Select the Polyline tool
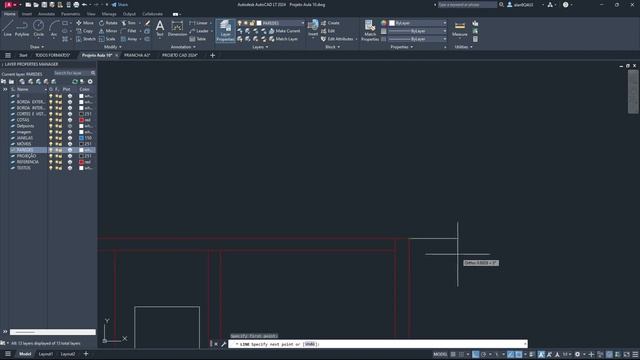This screenshot has height=360, width=640. (22, 29)
